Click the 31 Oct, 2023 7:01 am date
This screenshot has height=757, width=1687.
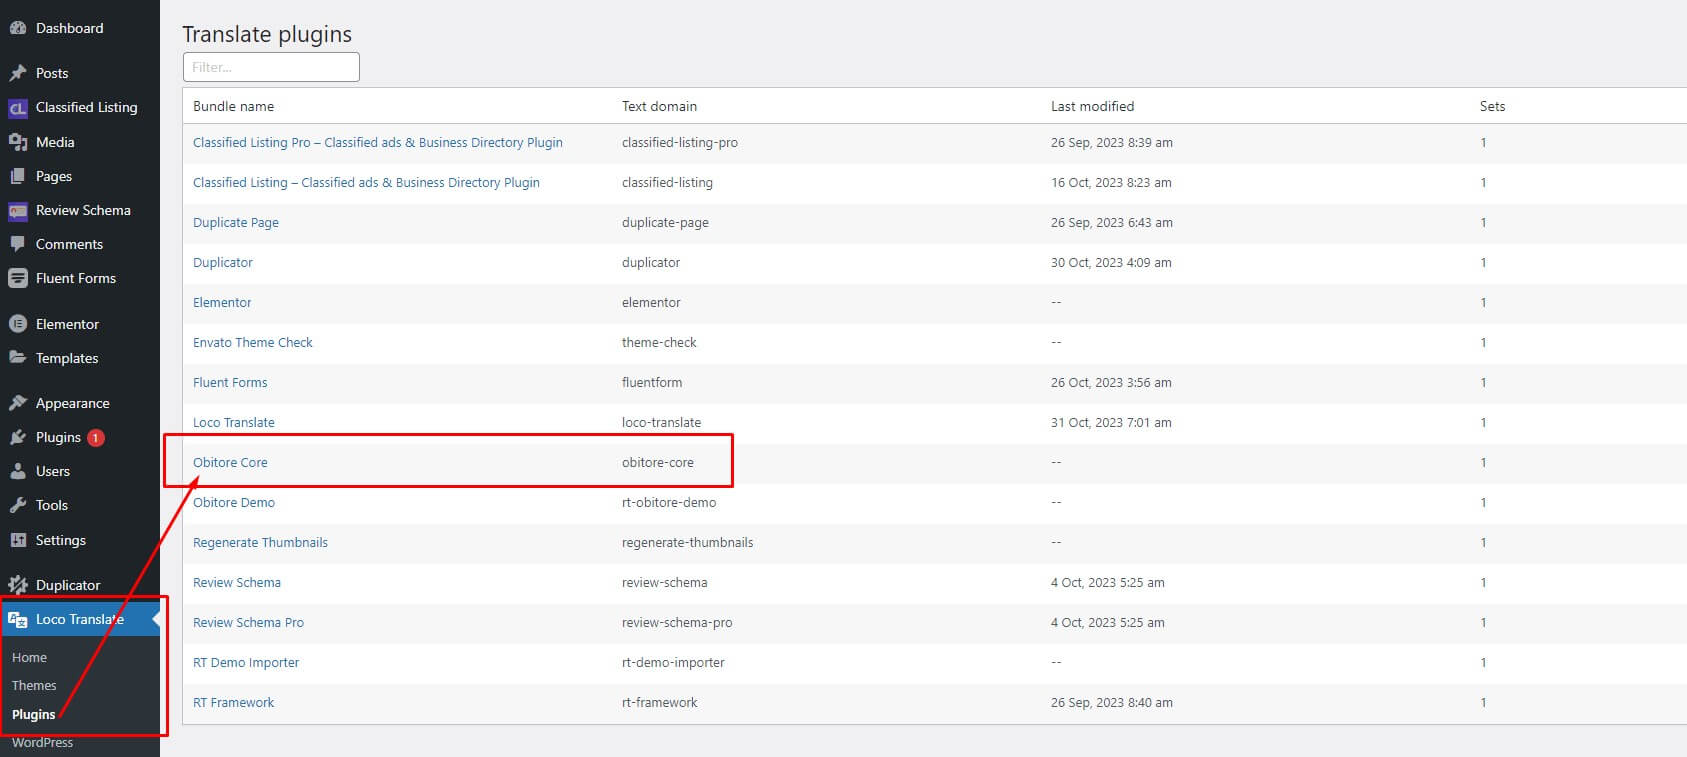coord(1111,422)
